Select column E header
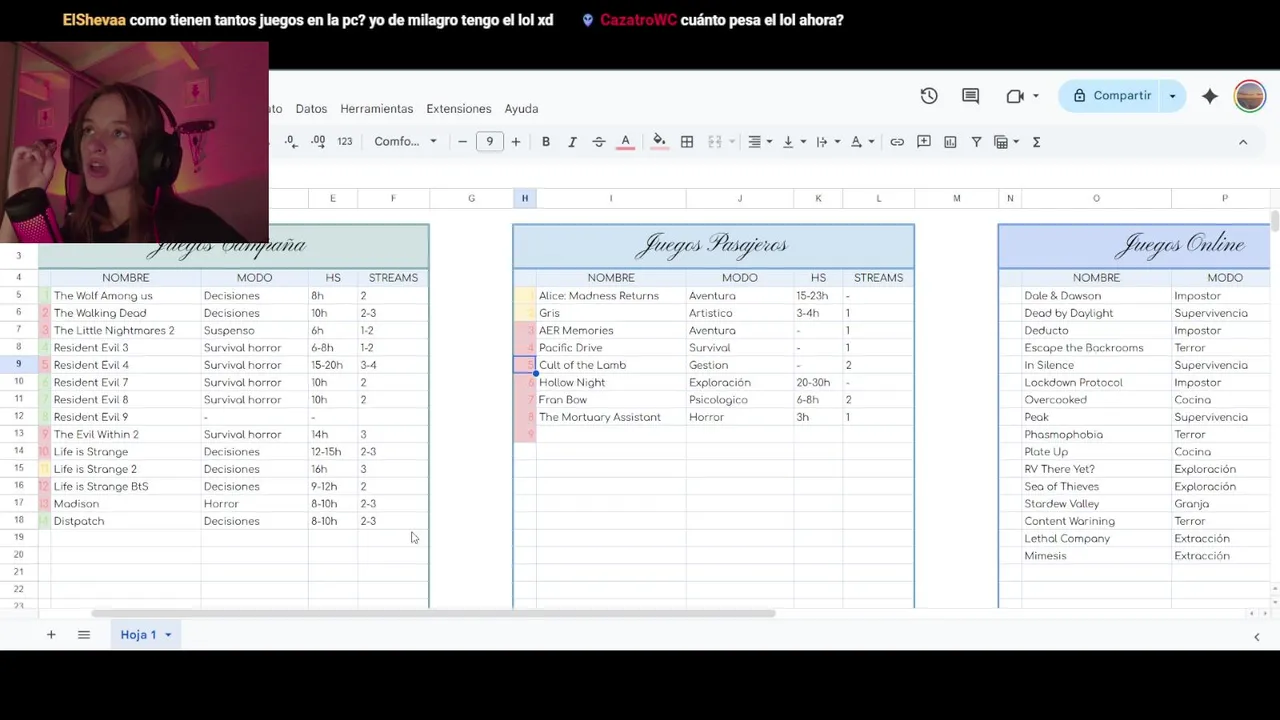This screenshot has height=720, width=1280. click(x=333, y=198)
